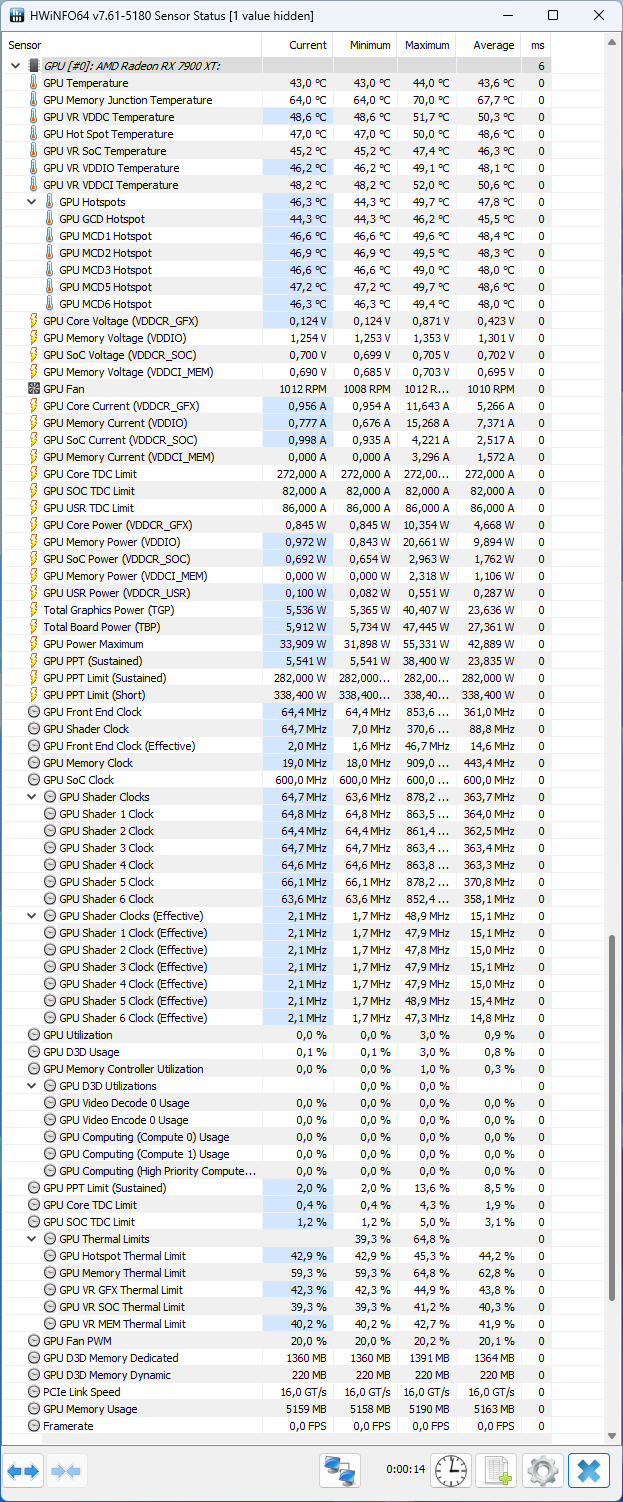Click the 1012 RPM current fan speed value
The width and height of the screenshot is (623, 1502).
coord(302,389)
